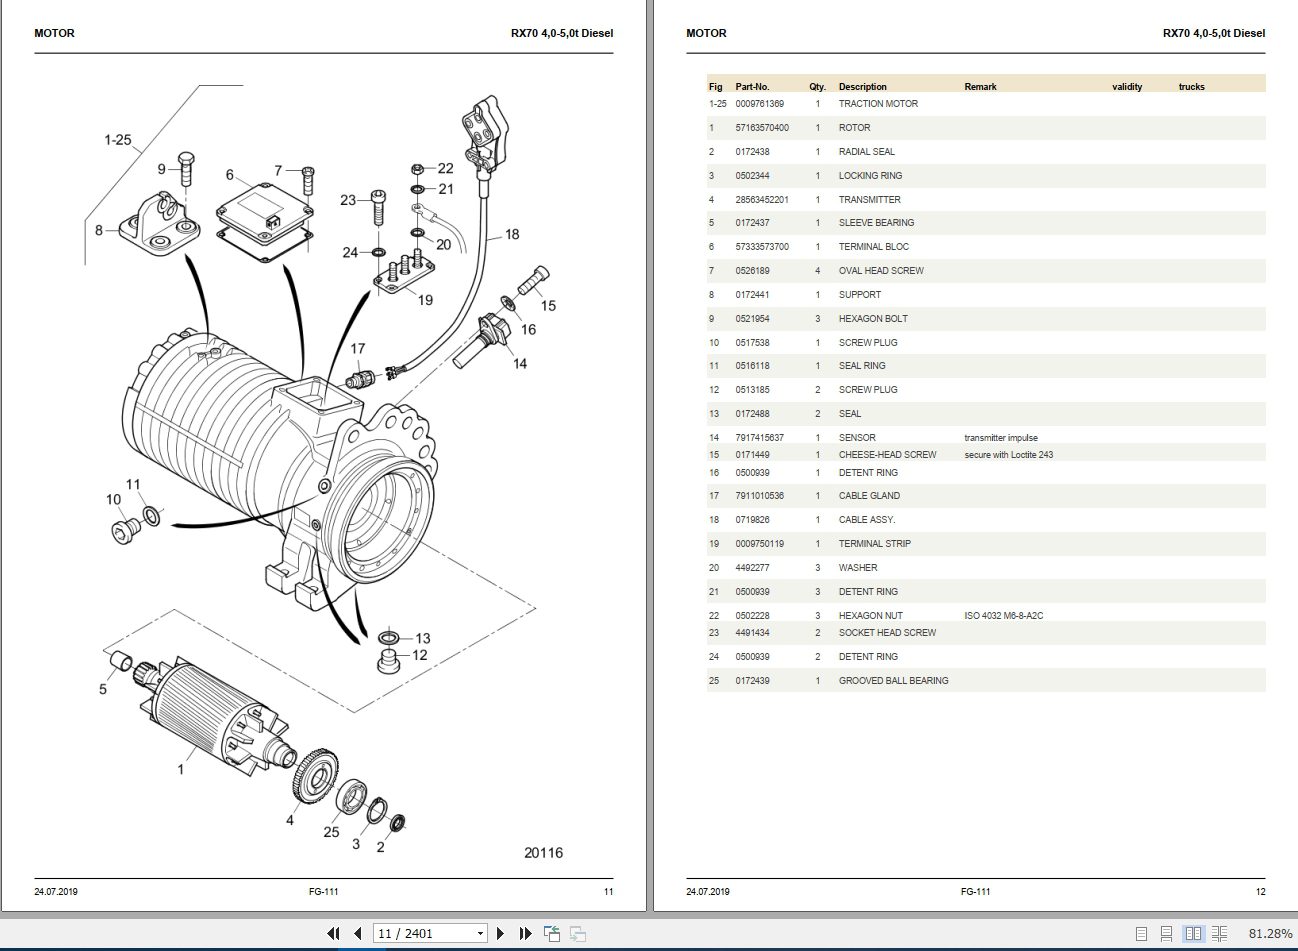Select SEAL RING description
This screenshot has height=951, width=1298.
(x=862, y=366)
